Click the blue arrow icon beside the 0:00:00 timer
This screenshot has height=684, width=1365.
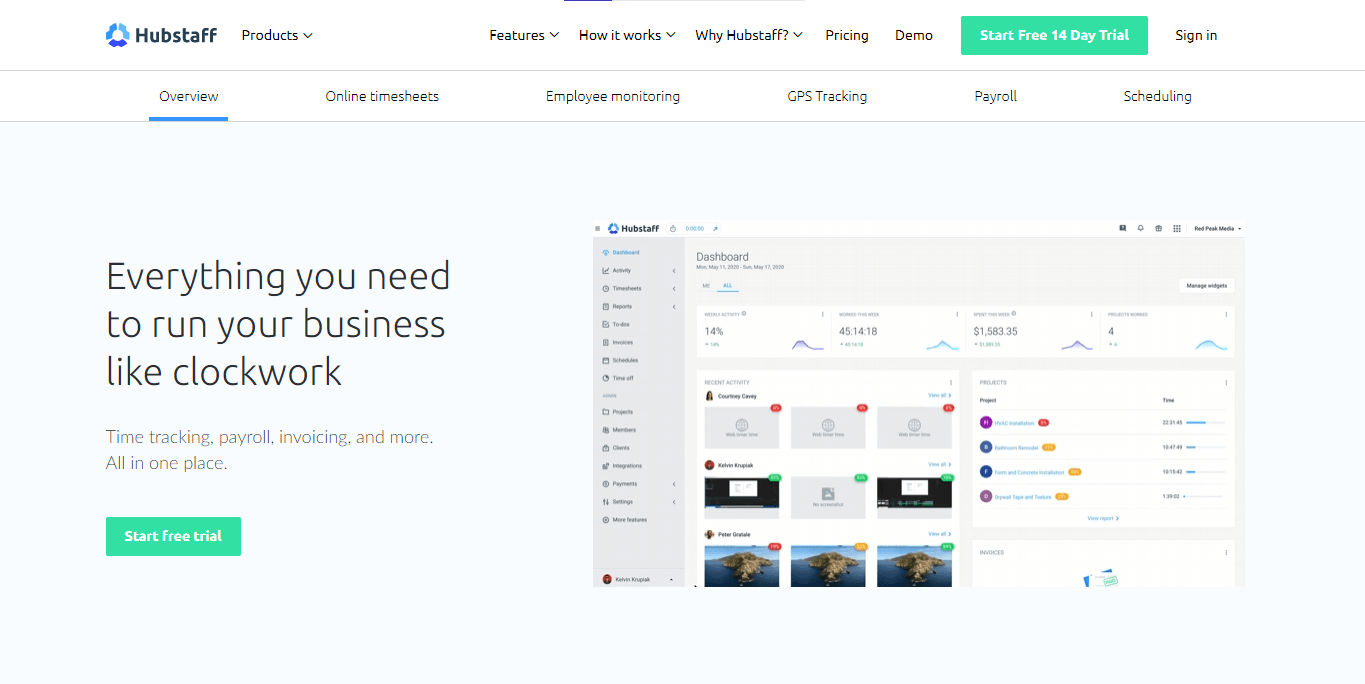coord(715,229)
